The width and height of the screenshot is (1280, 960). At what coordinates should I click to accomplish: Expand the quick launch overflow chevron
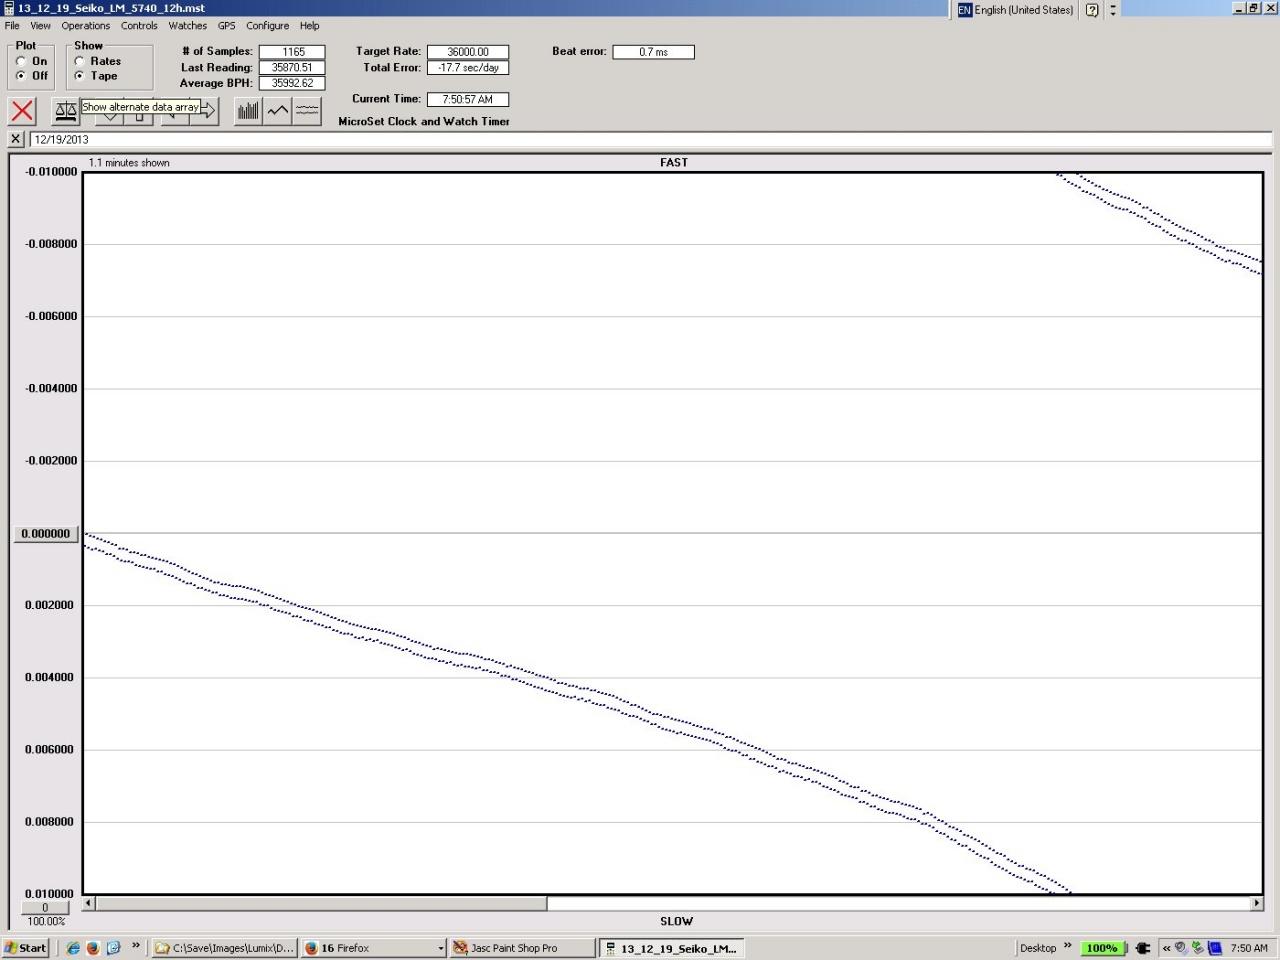[136, 946]
